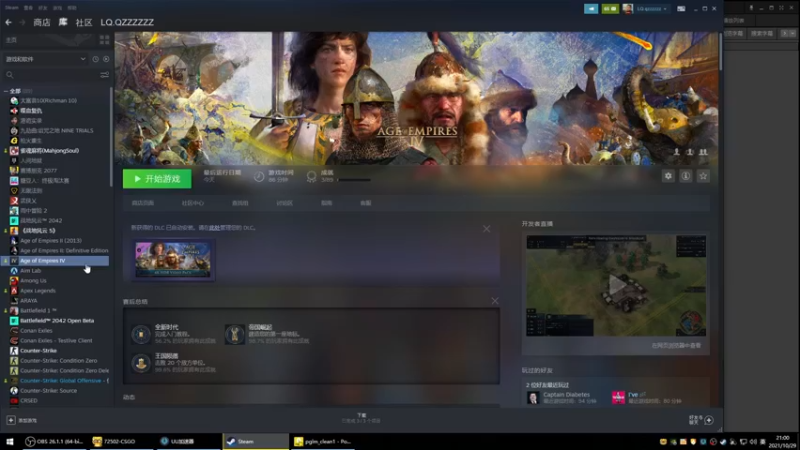Click the pink friend avatar I've
The width and height of the screenshot is (800, 450).
click(x=618, y=398)
